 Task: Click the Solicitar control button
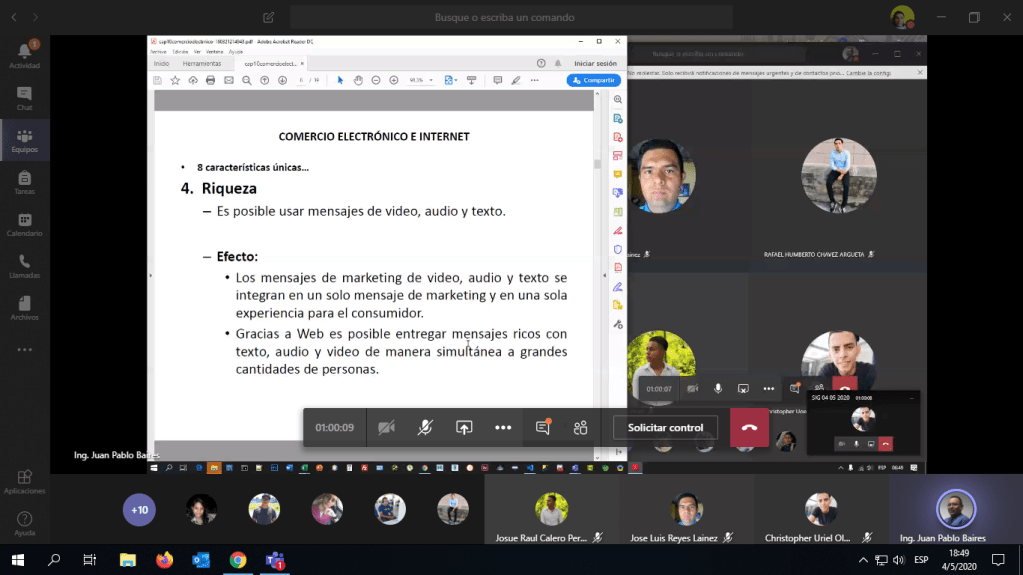coord(665,427)
